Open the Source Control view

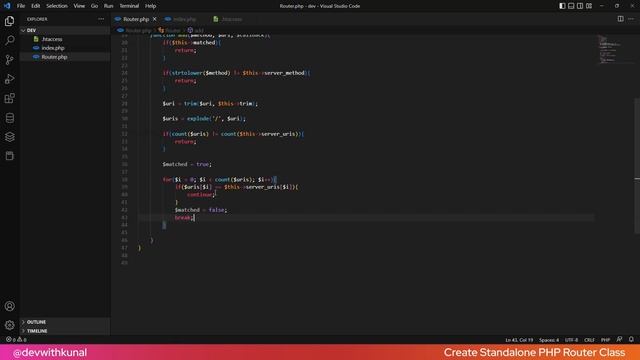[x=9, y=60]
